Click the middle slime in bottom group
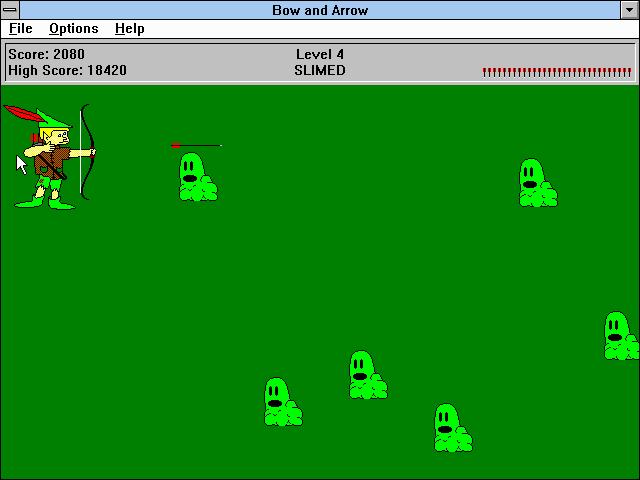Viewport: 640px width, 480px height. point(368,375)
